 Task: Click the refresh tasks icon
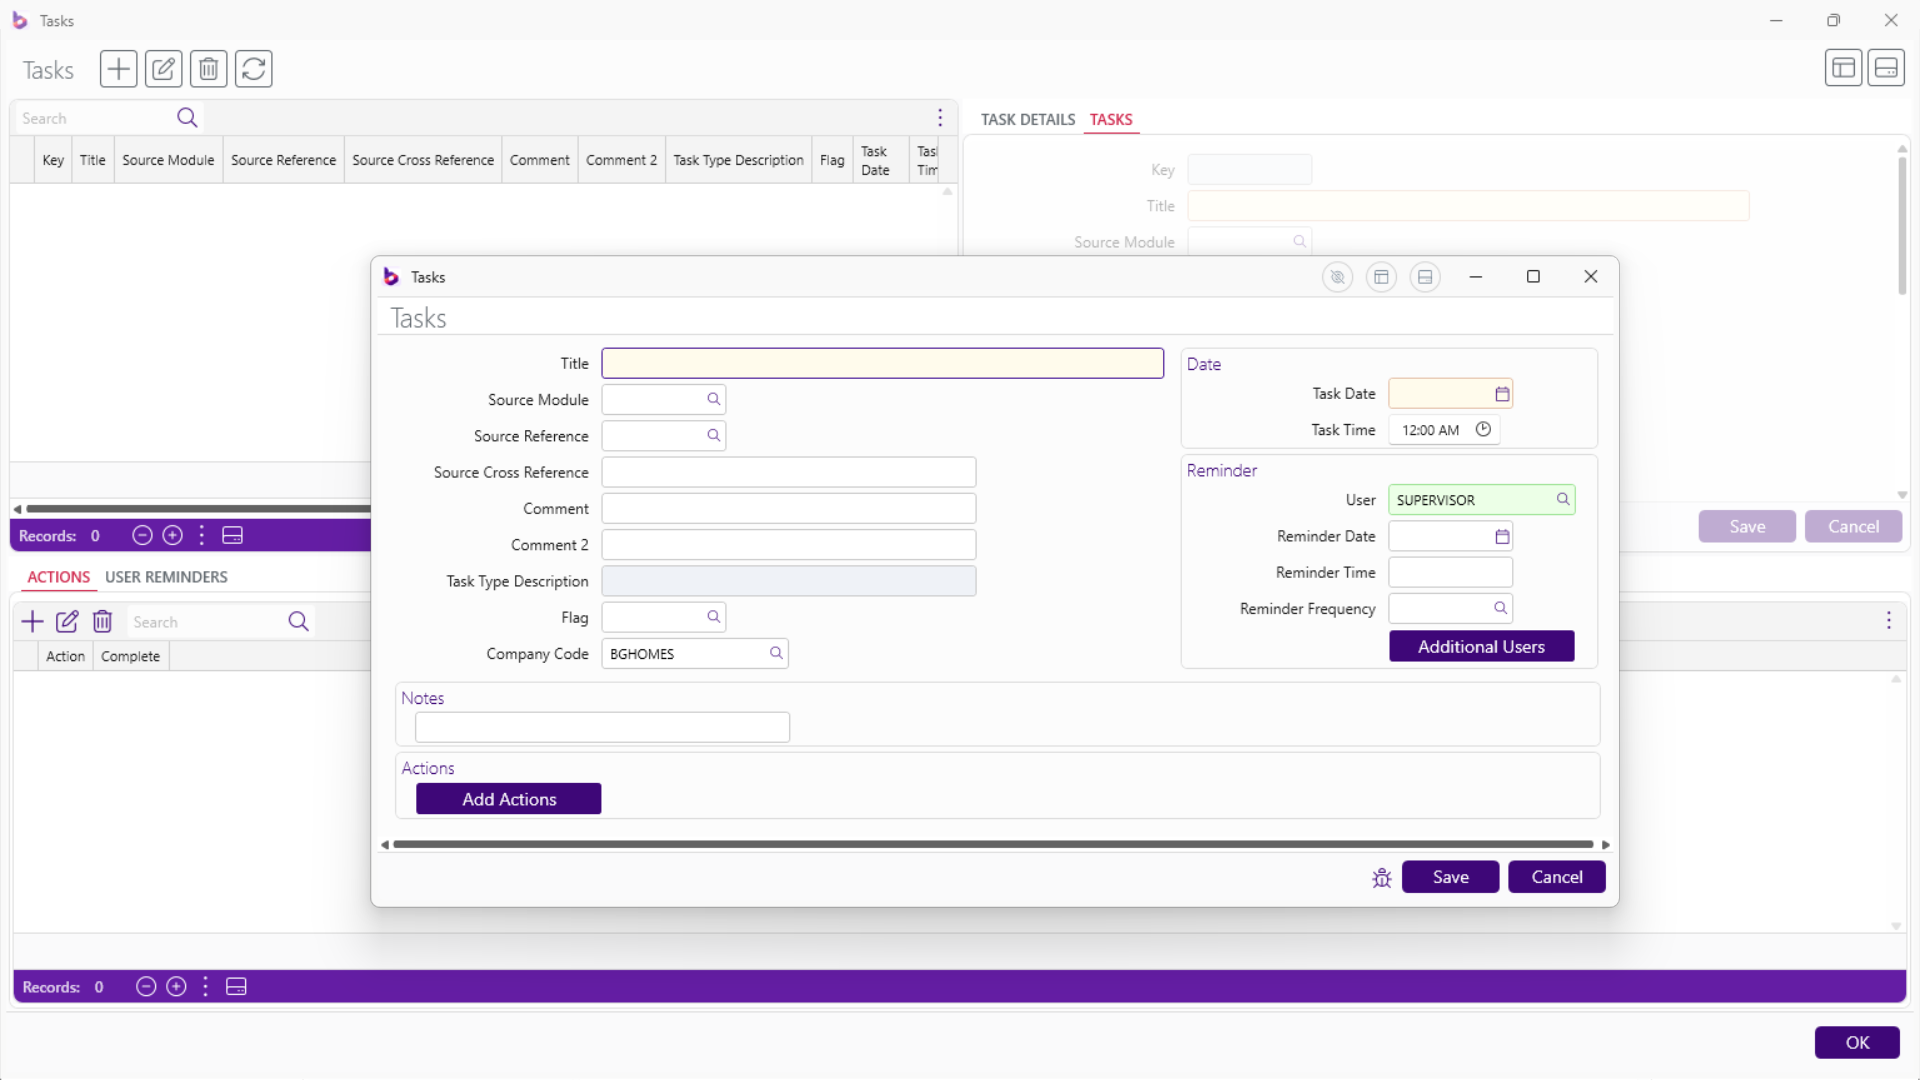(x=253, y=69)
